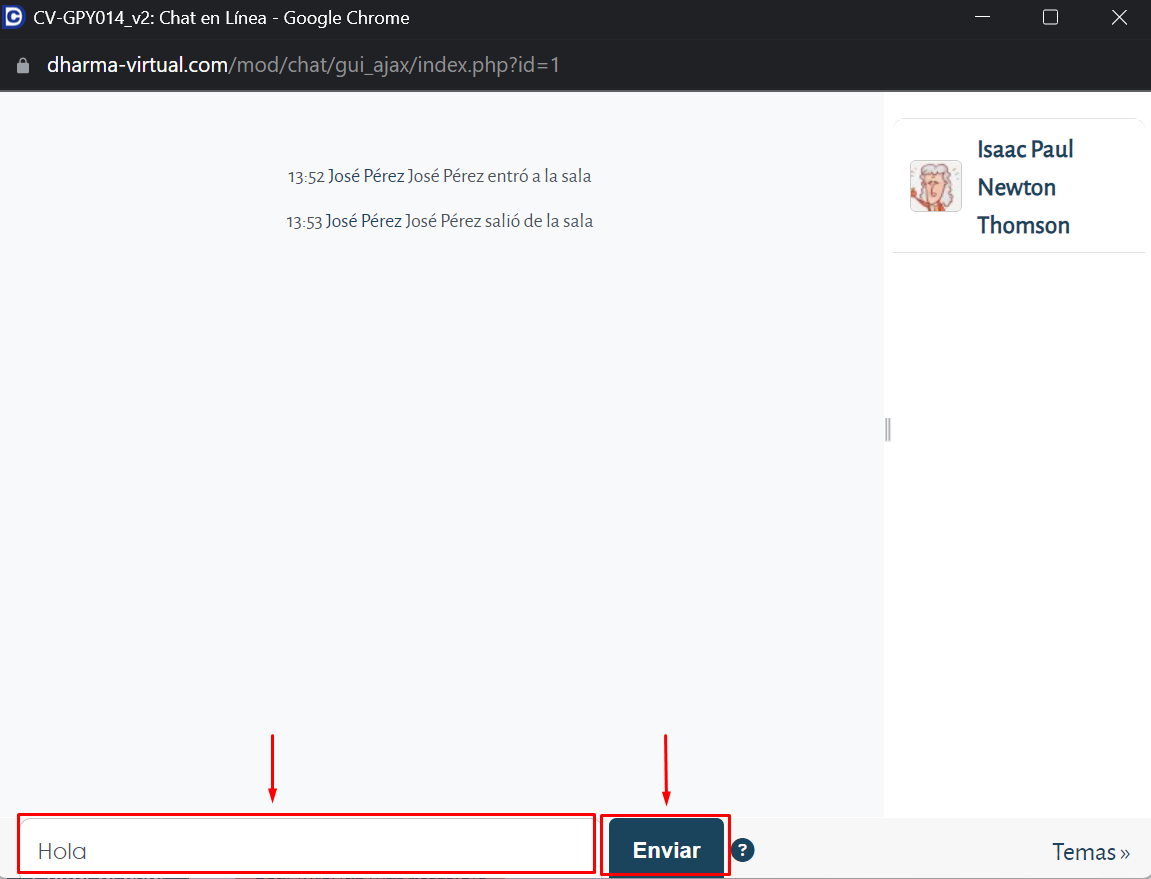Focus the message input containing Hola
Viewport: 1151px width, 879px height.
(306, 850)
